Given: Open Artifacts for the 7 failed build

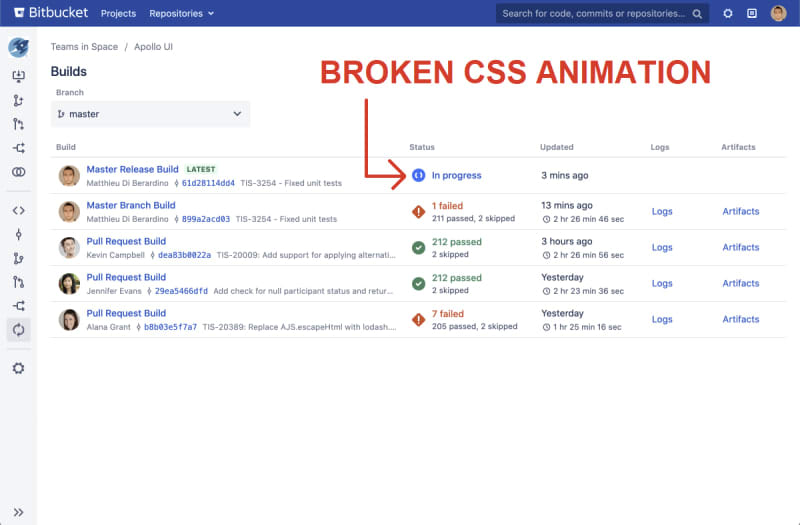Looking at the screenshot, I should click(x=740, y=320).
